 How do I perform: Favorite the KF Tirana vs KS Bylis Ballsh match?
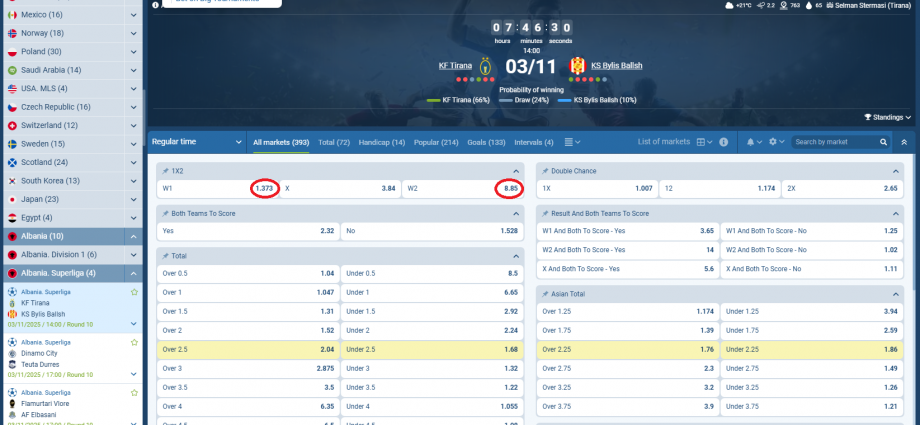tap(134, 292)
